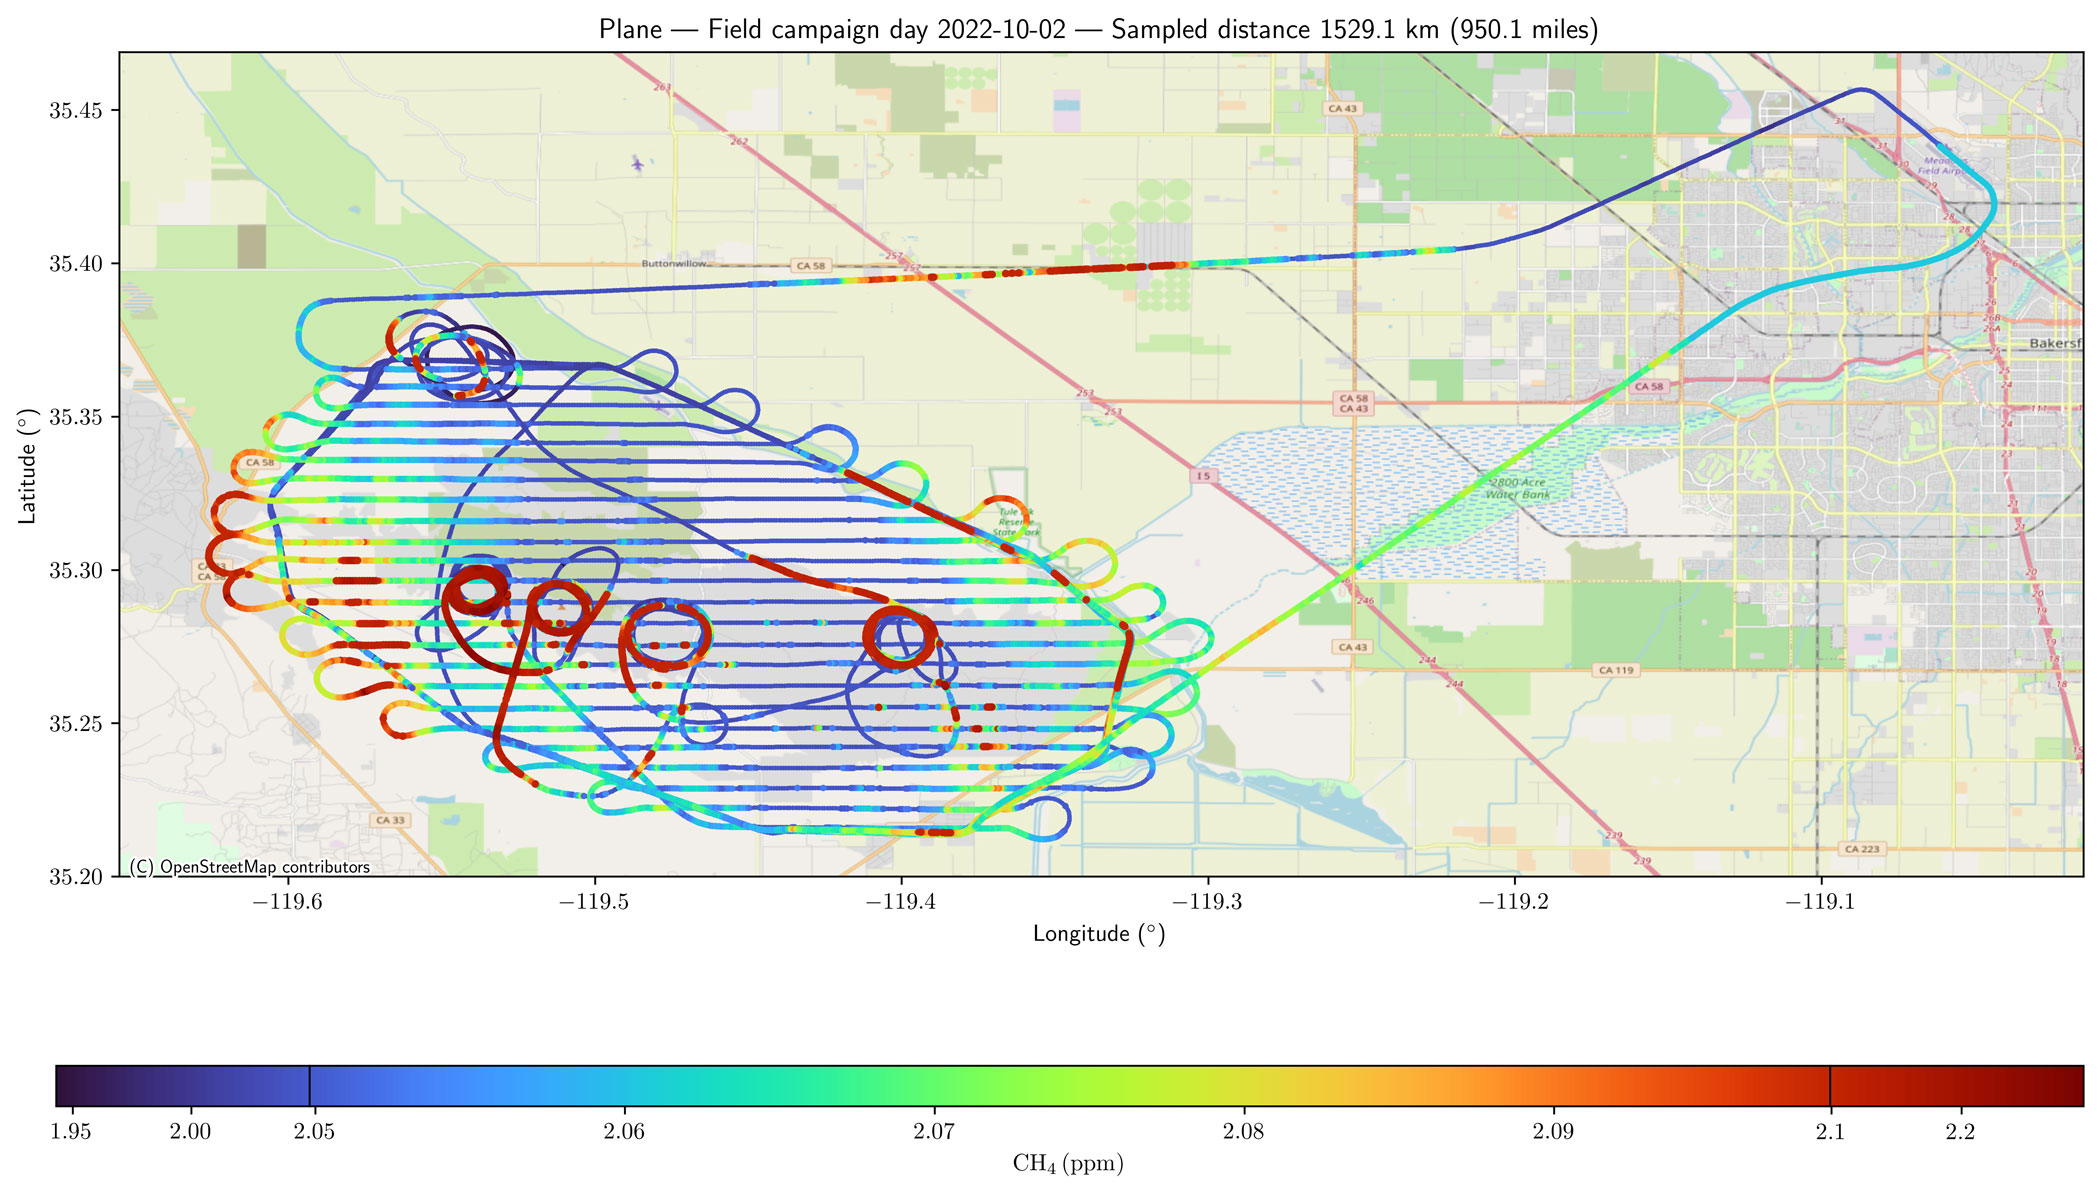Click the Buttonwillow town label

[674, 264]
